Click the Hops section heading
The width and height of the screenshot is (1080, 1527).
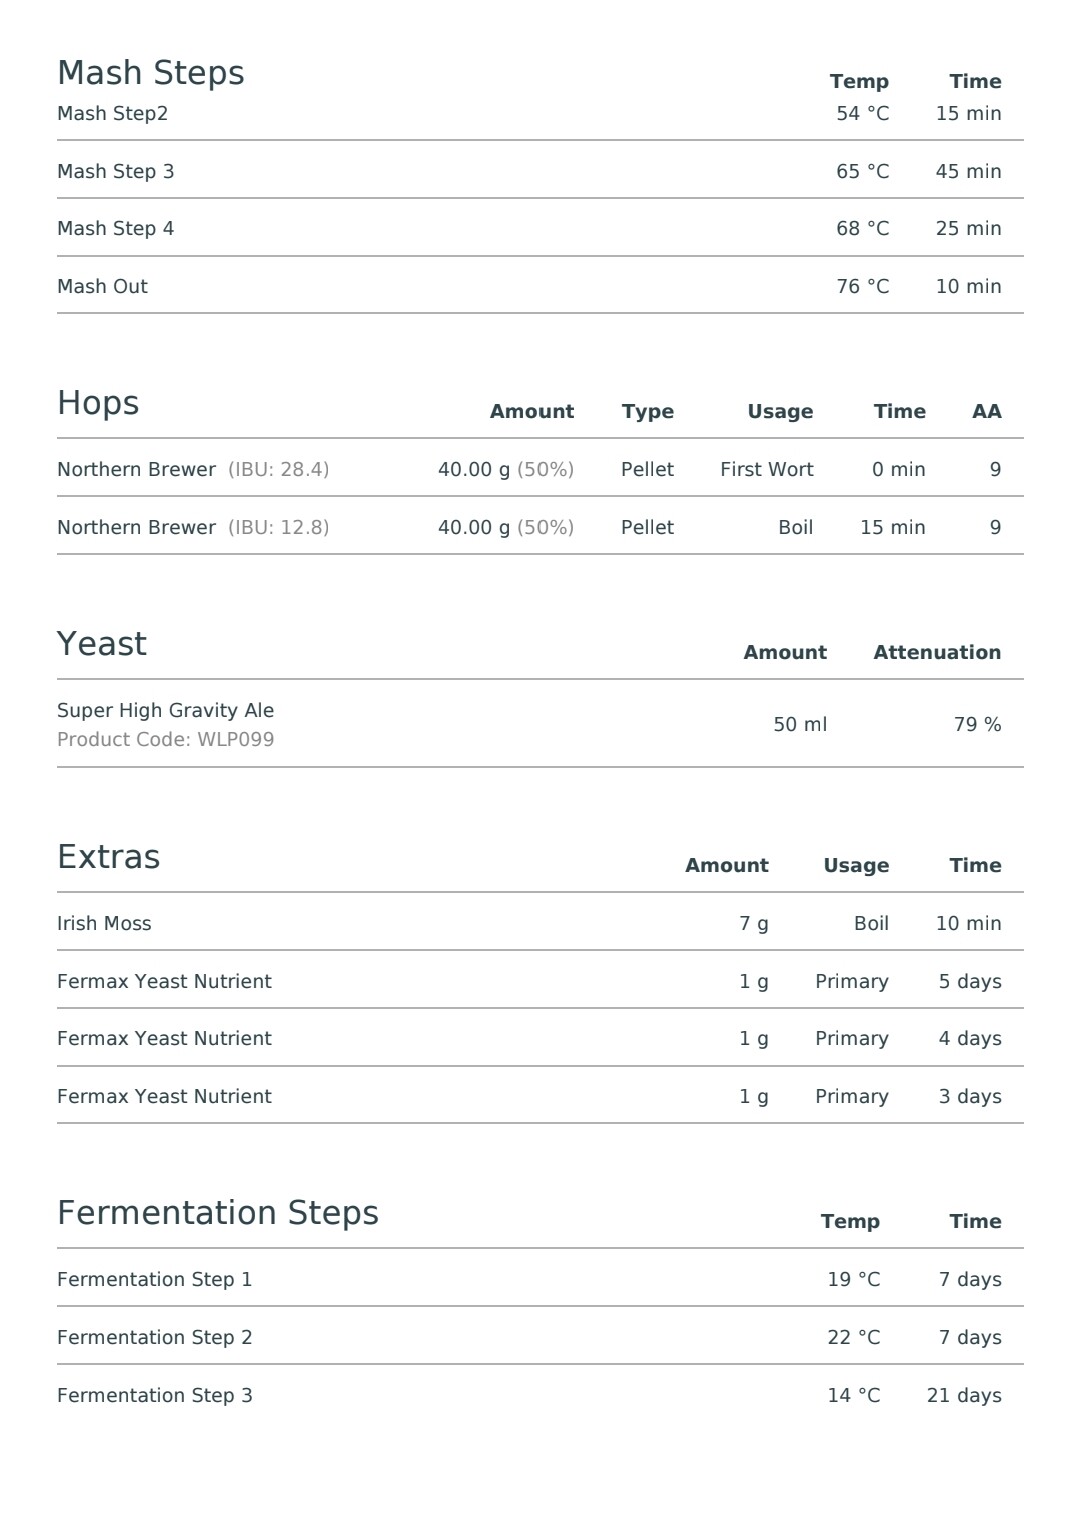tap(98, 403)
